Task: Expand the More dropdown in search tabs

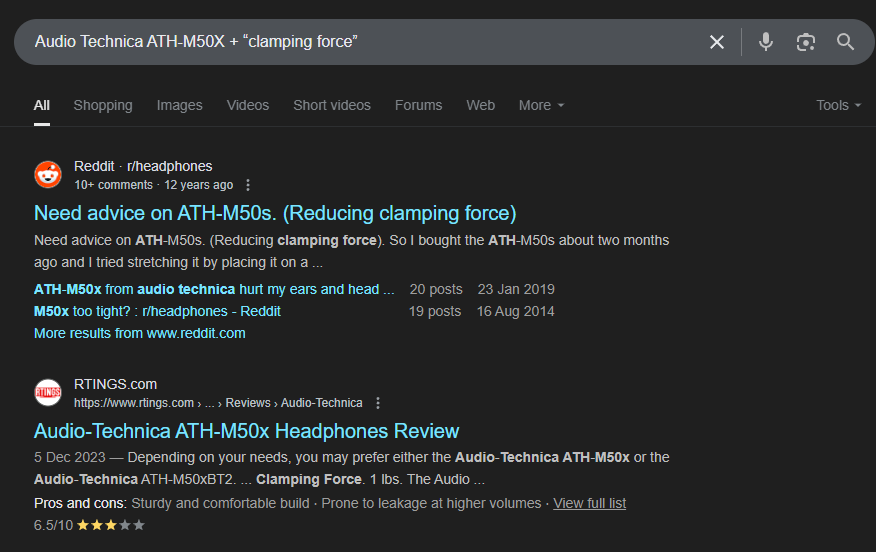Action: point(541,105)
